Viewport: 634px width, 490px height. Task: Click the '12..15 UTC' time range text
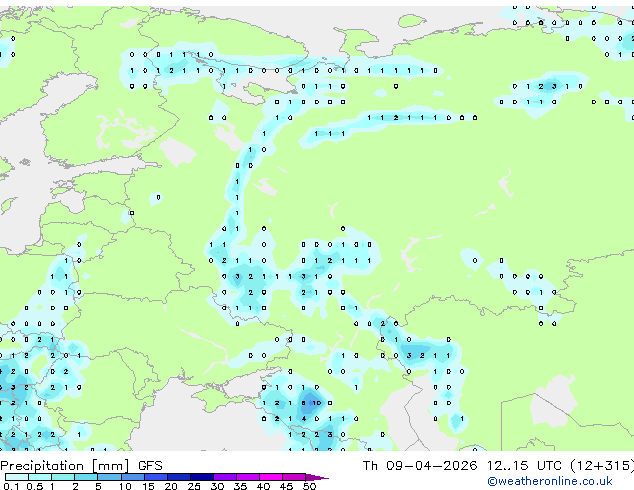coord(524,465)
